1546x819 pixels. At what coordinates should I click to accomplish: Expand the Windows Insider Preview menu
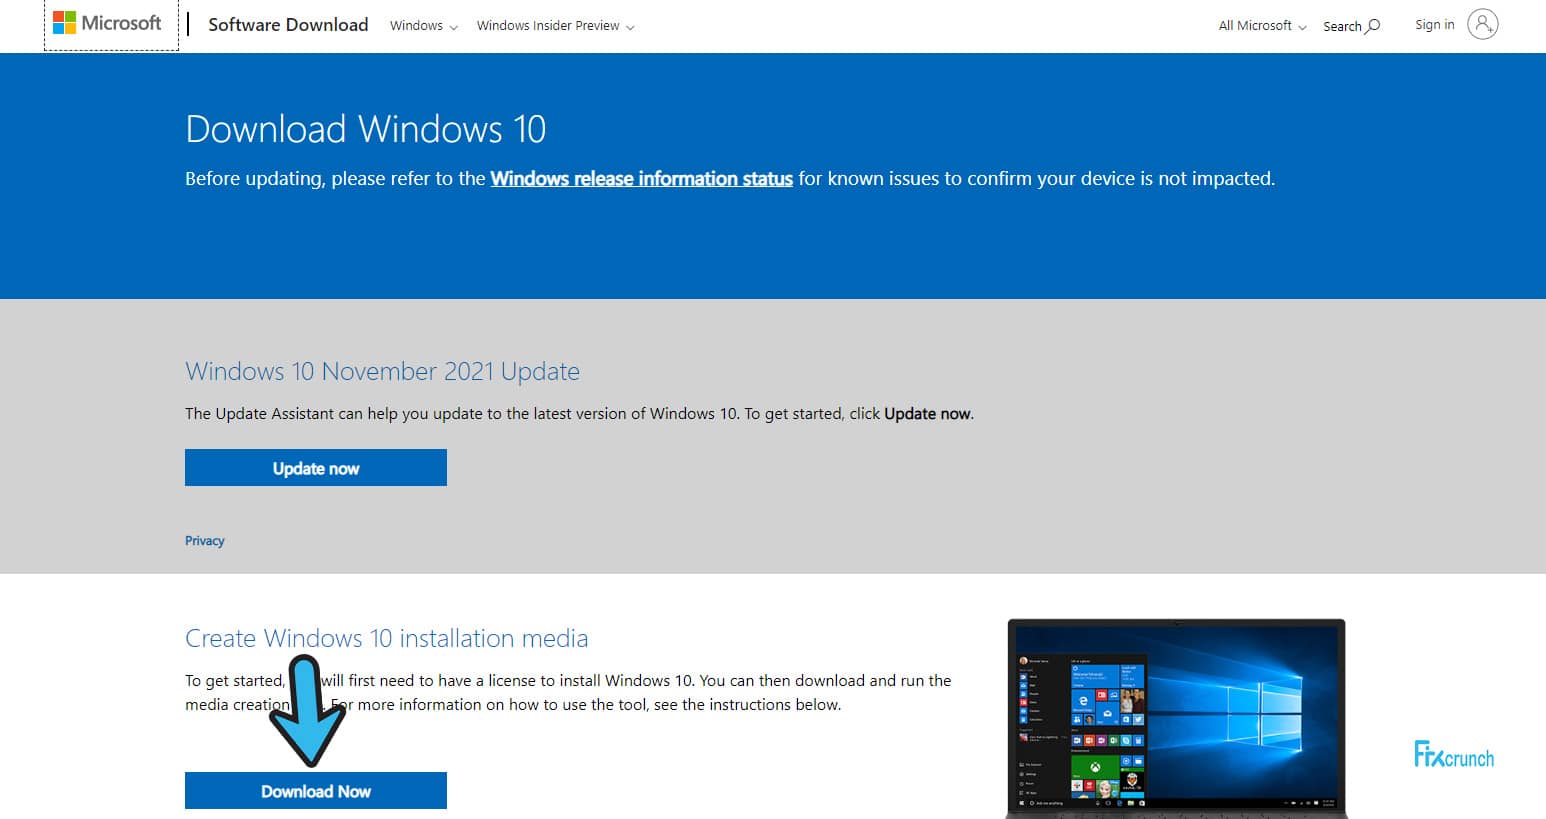click(x=555, y=26)
